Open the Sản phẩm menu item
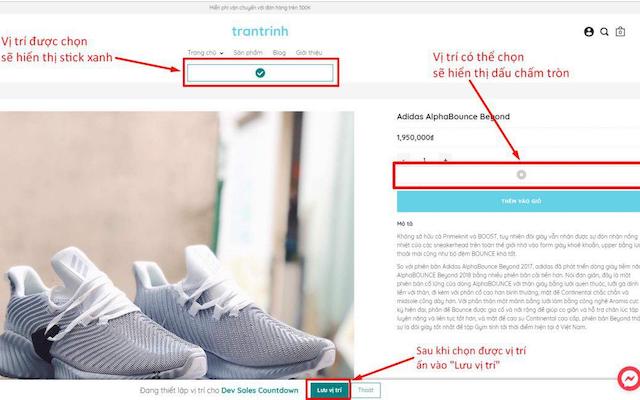 click(x=248, y=53)
